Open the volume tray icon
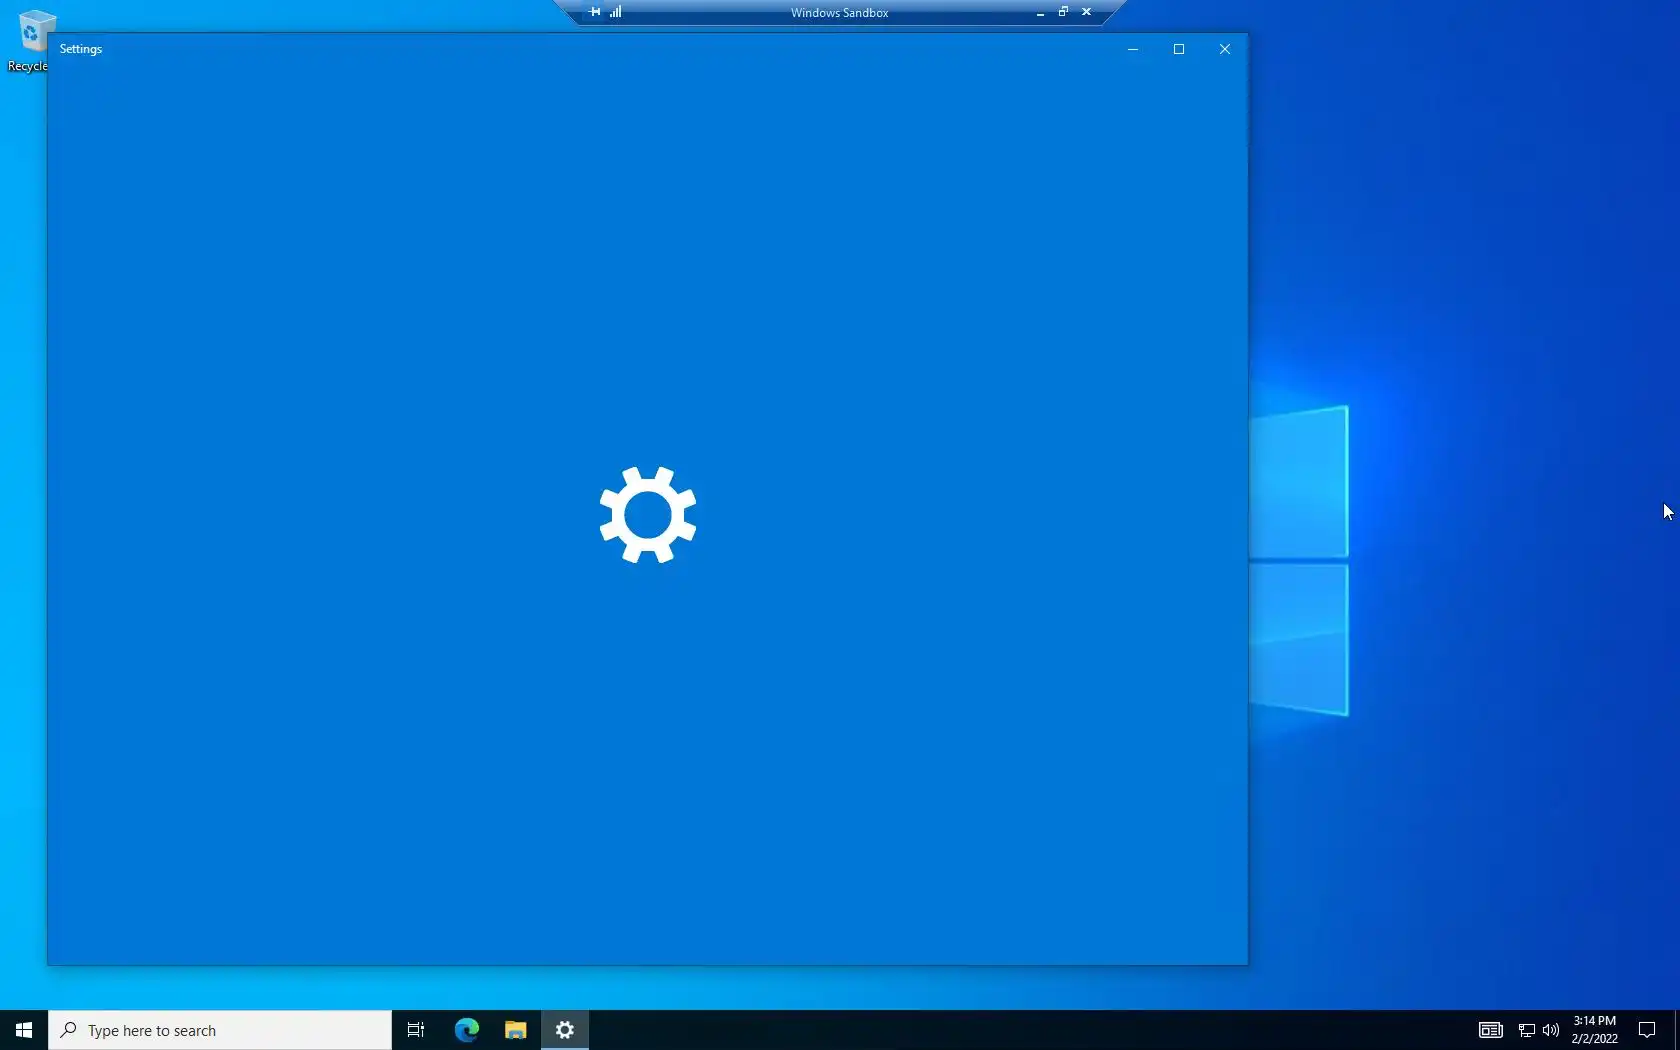Screen dimensions: 1680x1050 [x=1551, y=1030]
